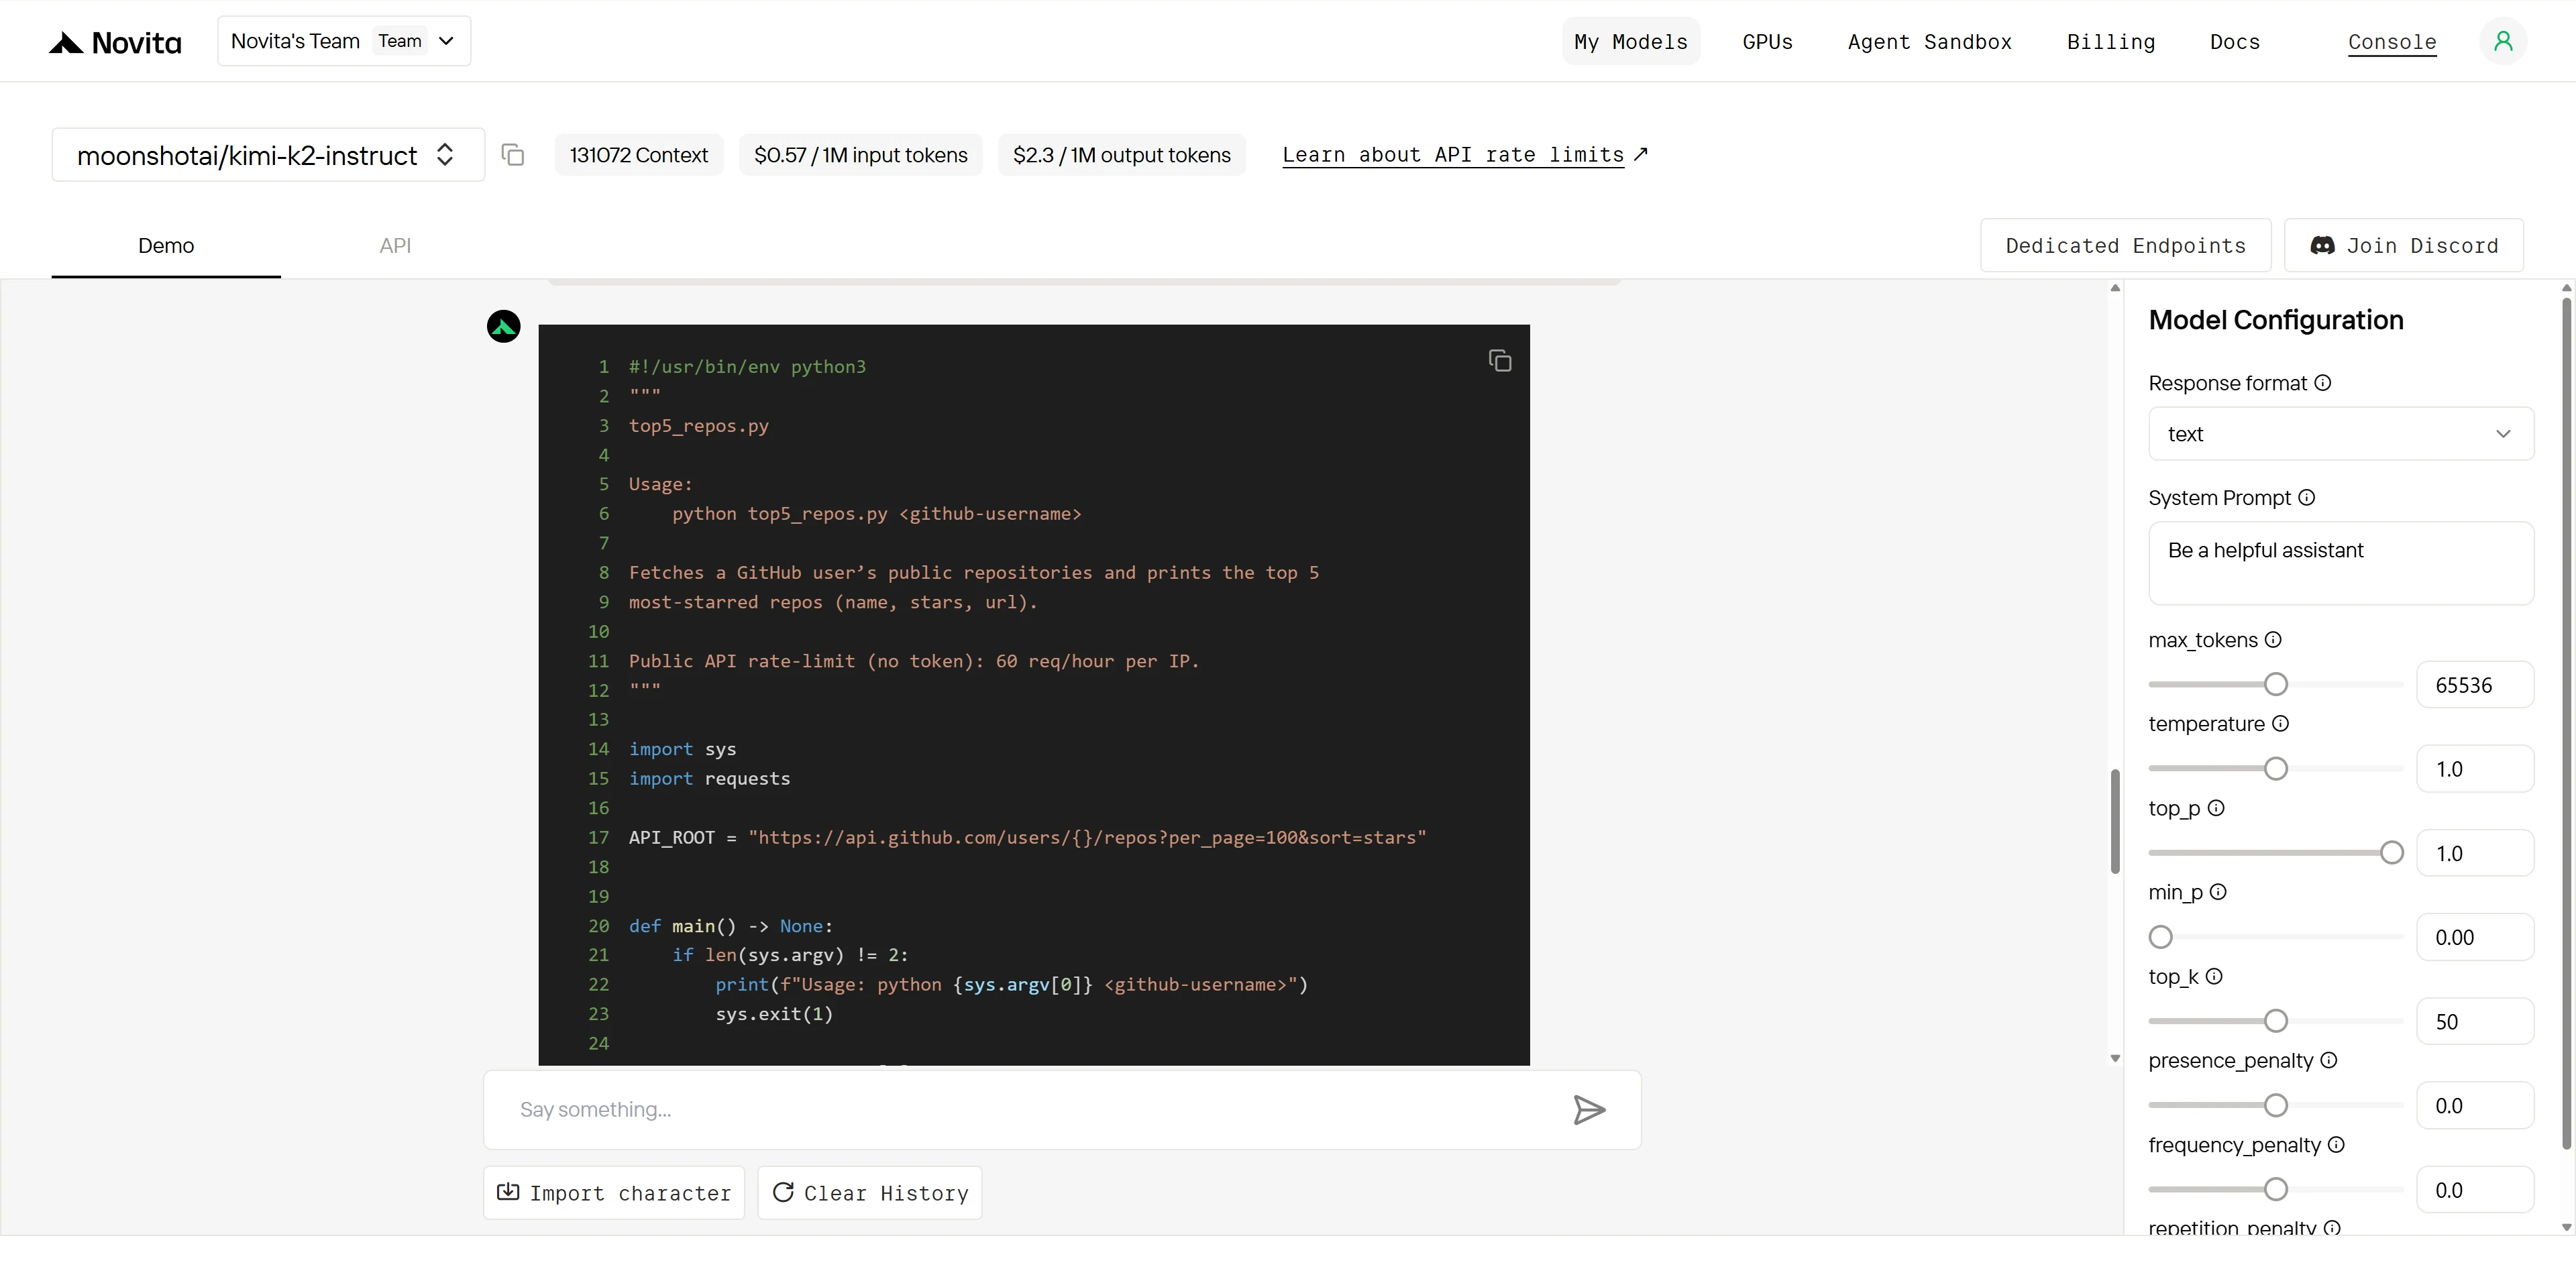Image resolution: width=2576 pixels, height=1279 pixels.
Task: Click Join Discord button
Action: [x=2404, y=246]
